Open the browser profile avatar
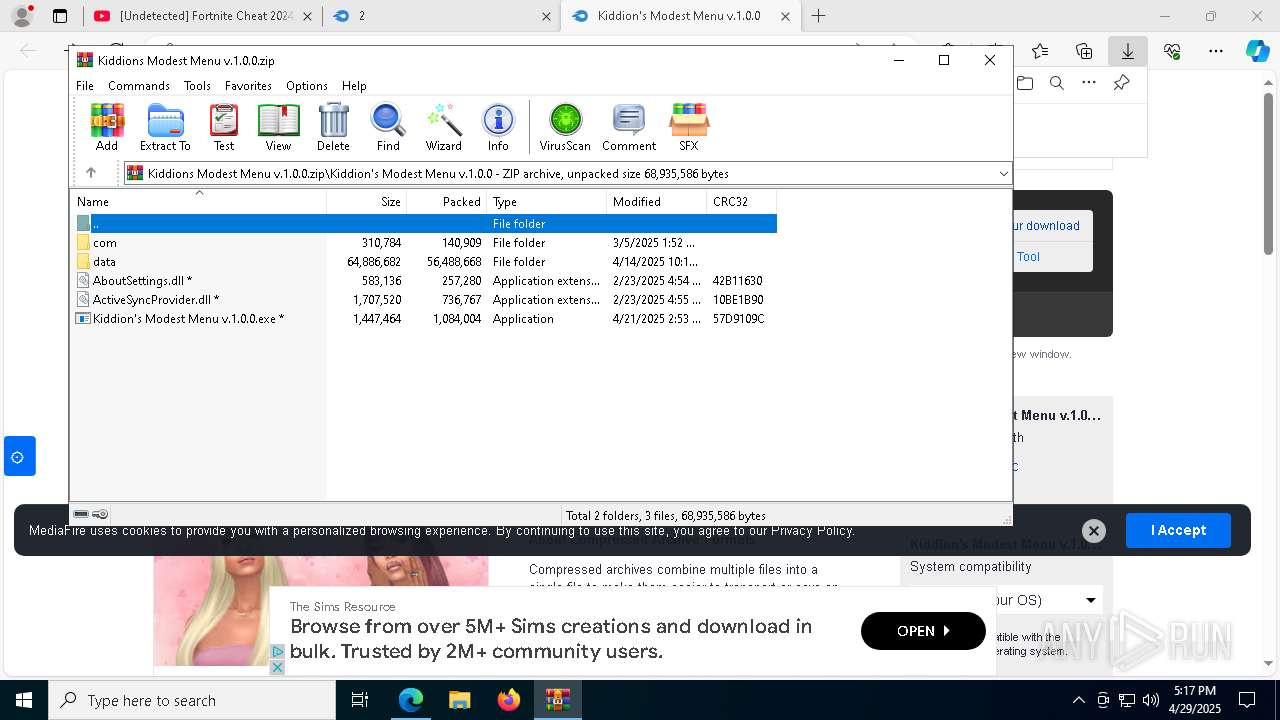This screenshot has height=720, width=1280. click(21, 16)
